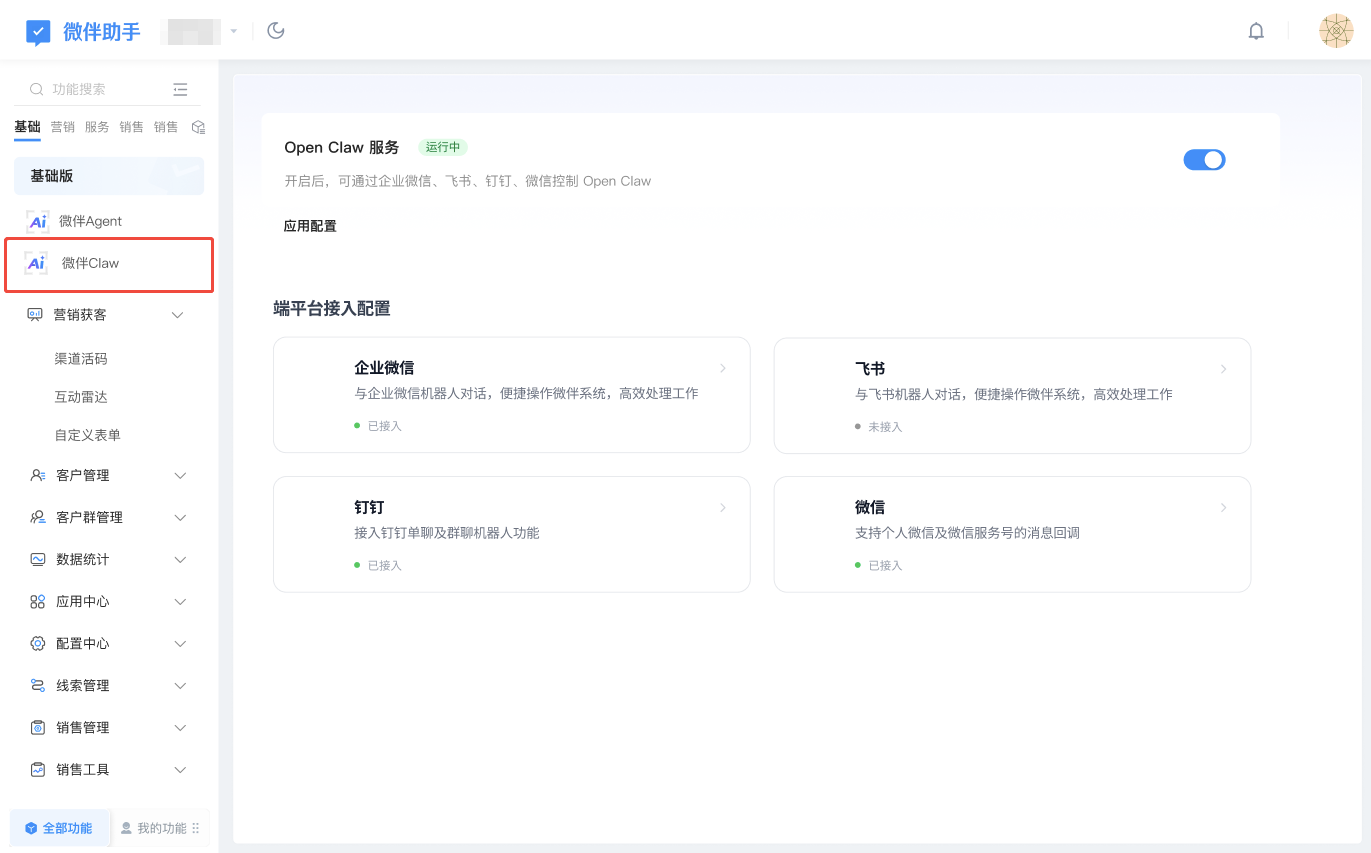Open 飞书 card via its arrow
The width and height of the screenshot is (1371, 853).
click(1224, 369)
